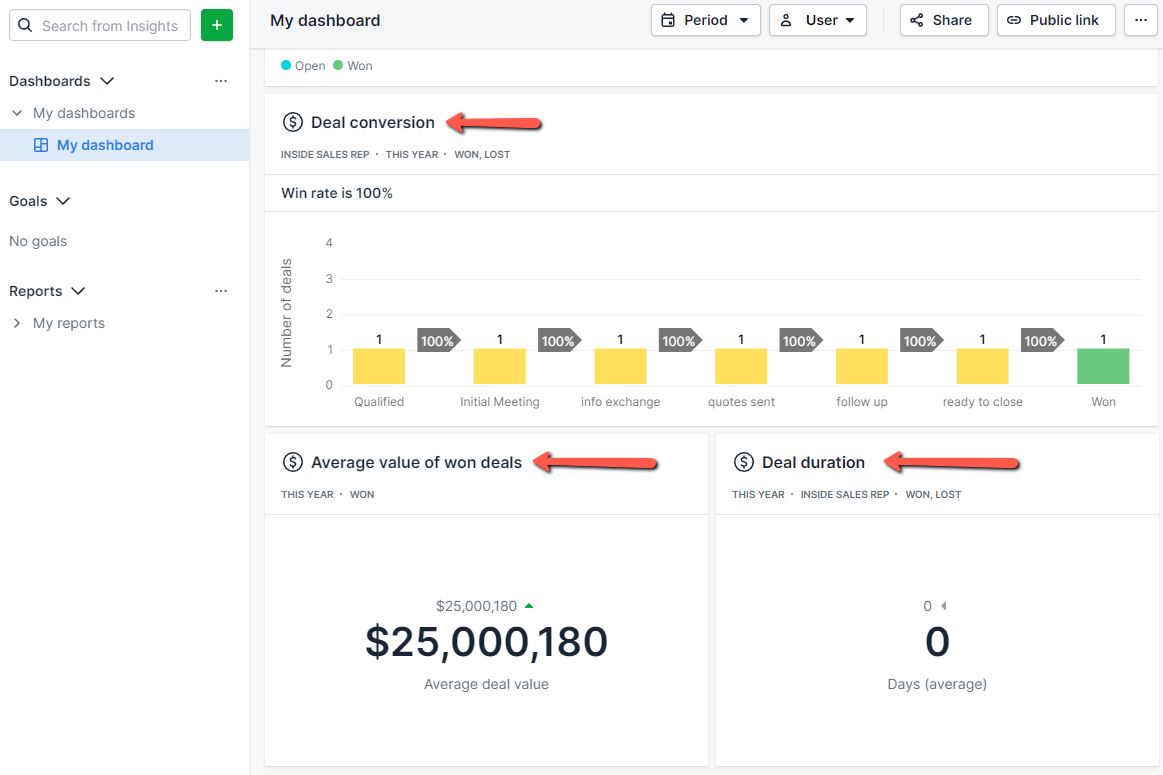Click the Qualified stage yellow bar
The height and width of the screenshot is (775, 1163).
(x=379, y=366)
